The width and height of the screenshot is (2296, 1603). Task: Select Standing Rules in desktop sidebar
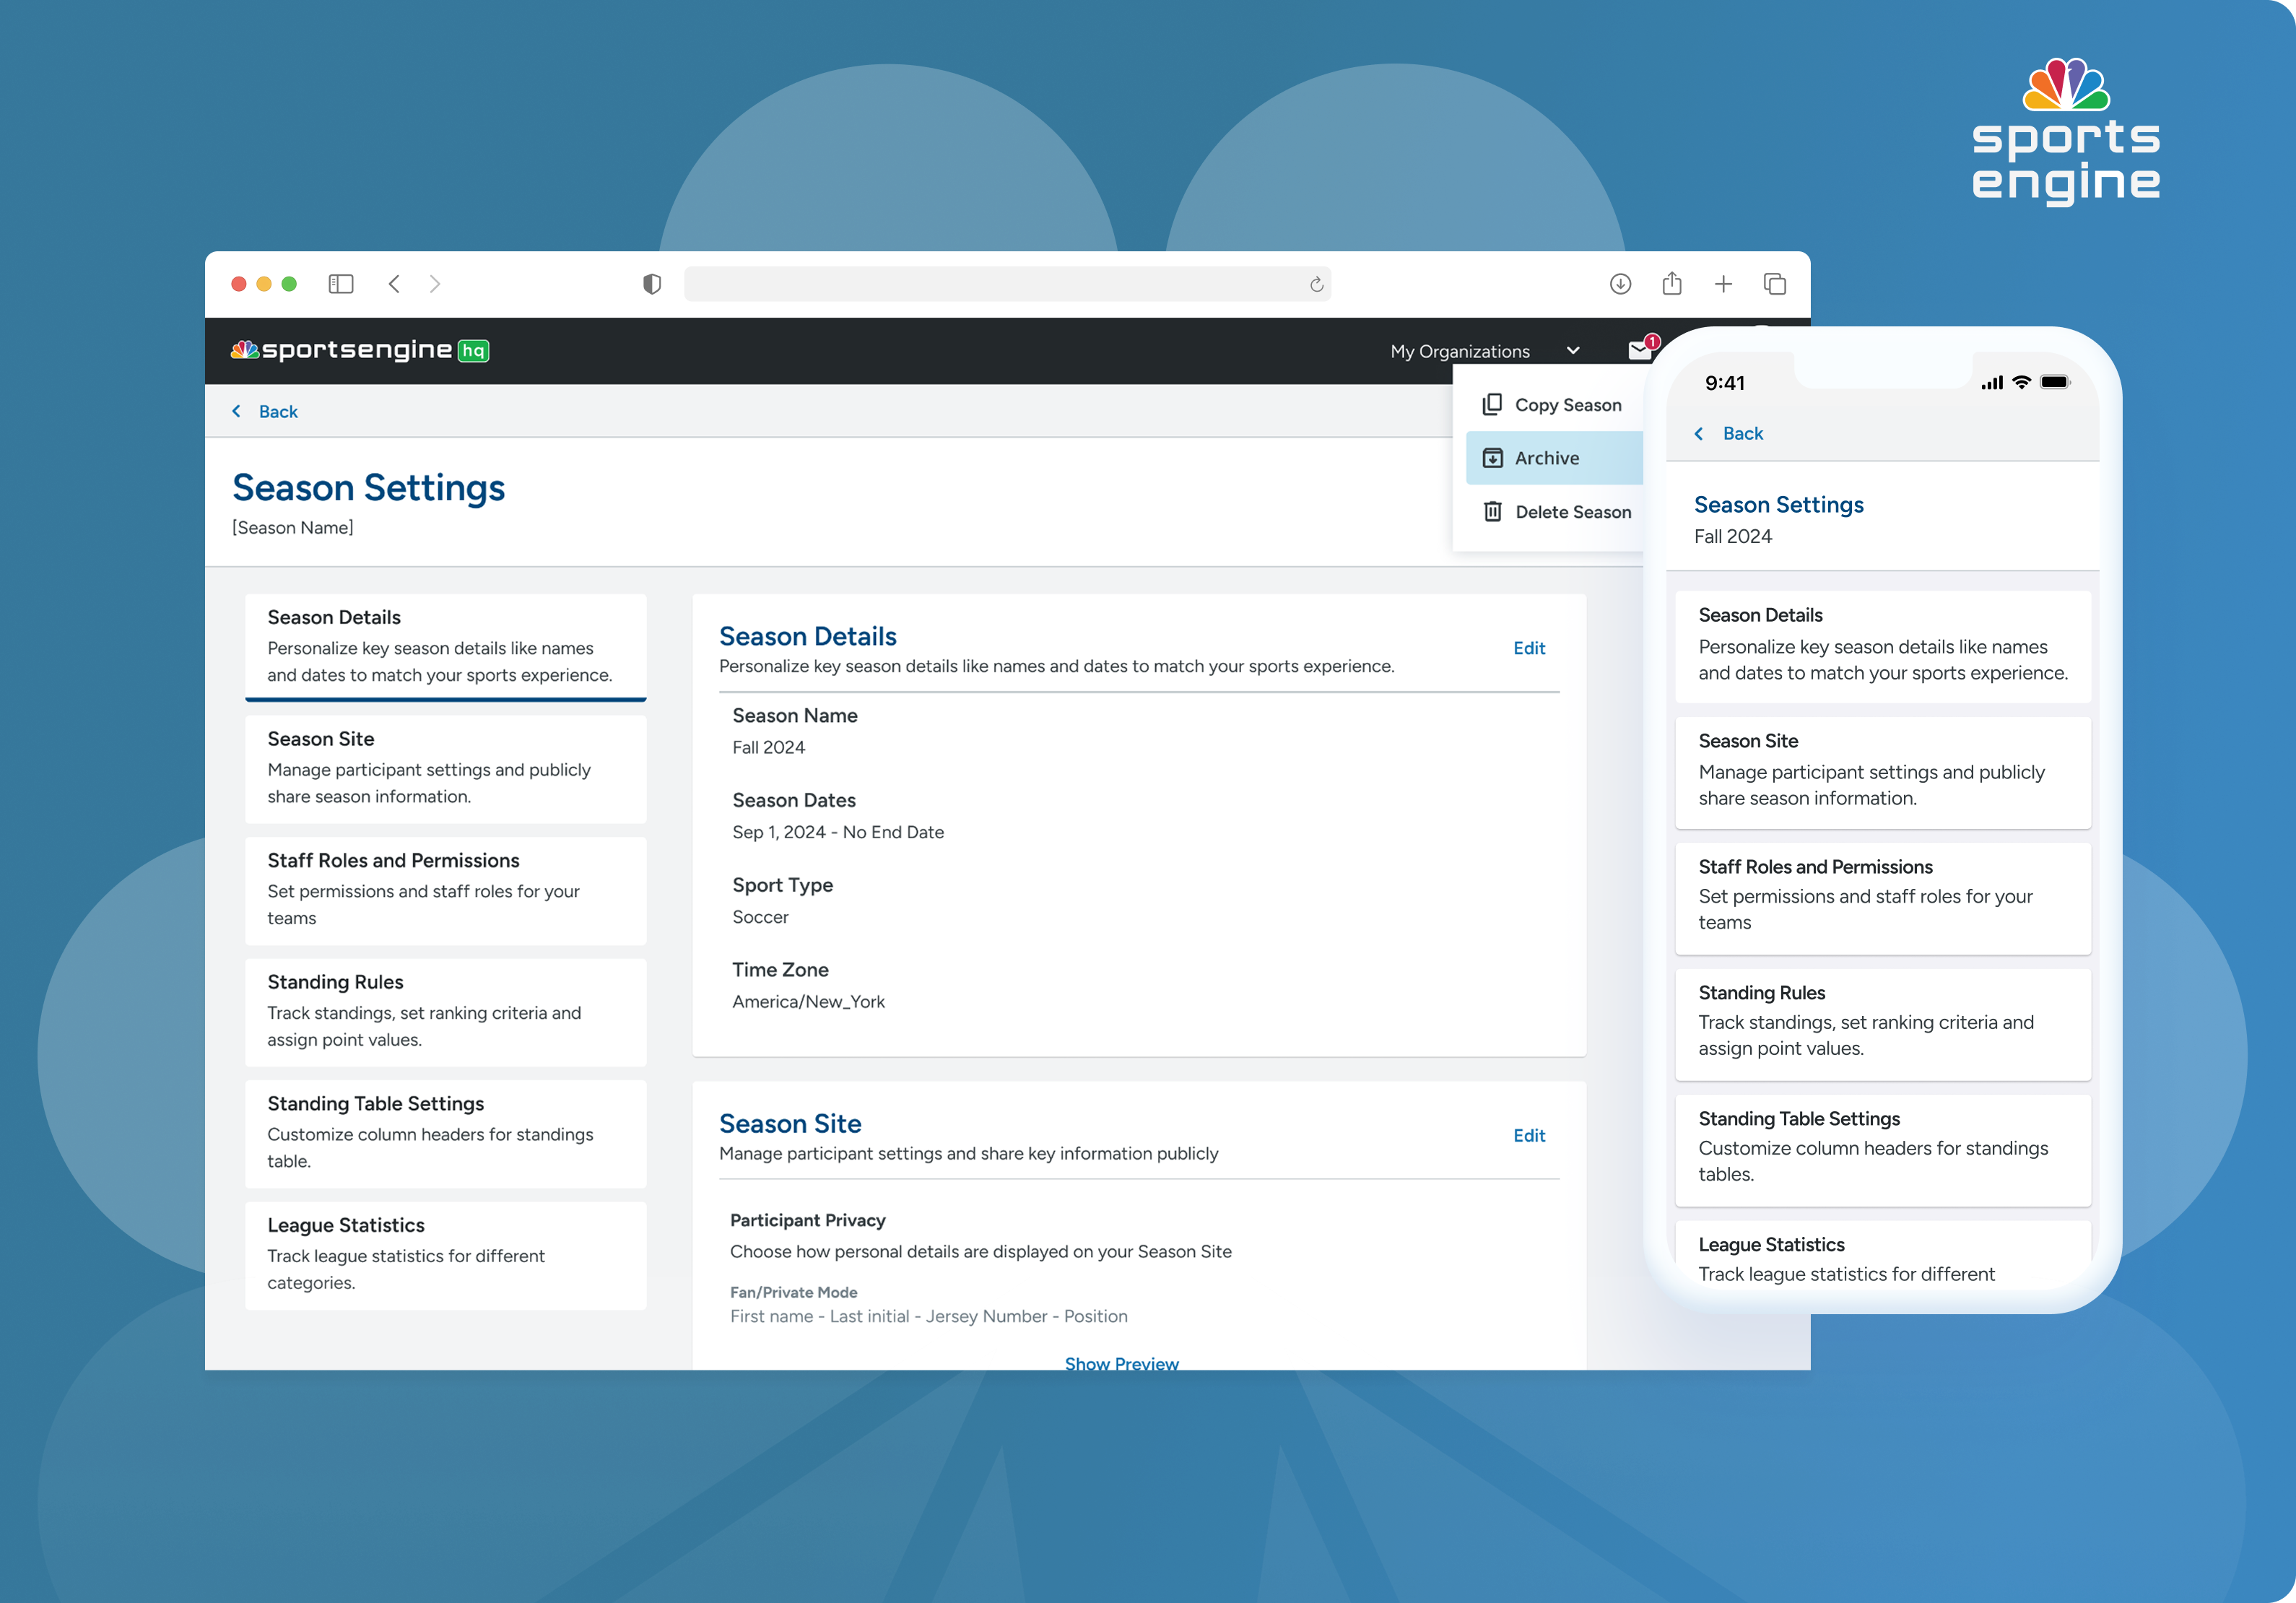445,1011
